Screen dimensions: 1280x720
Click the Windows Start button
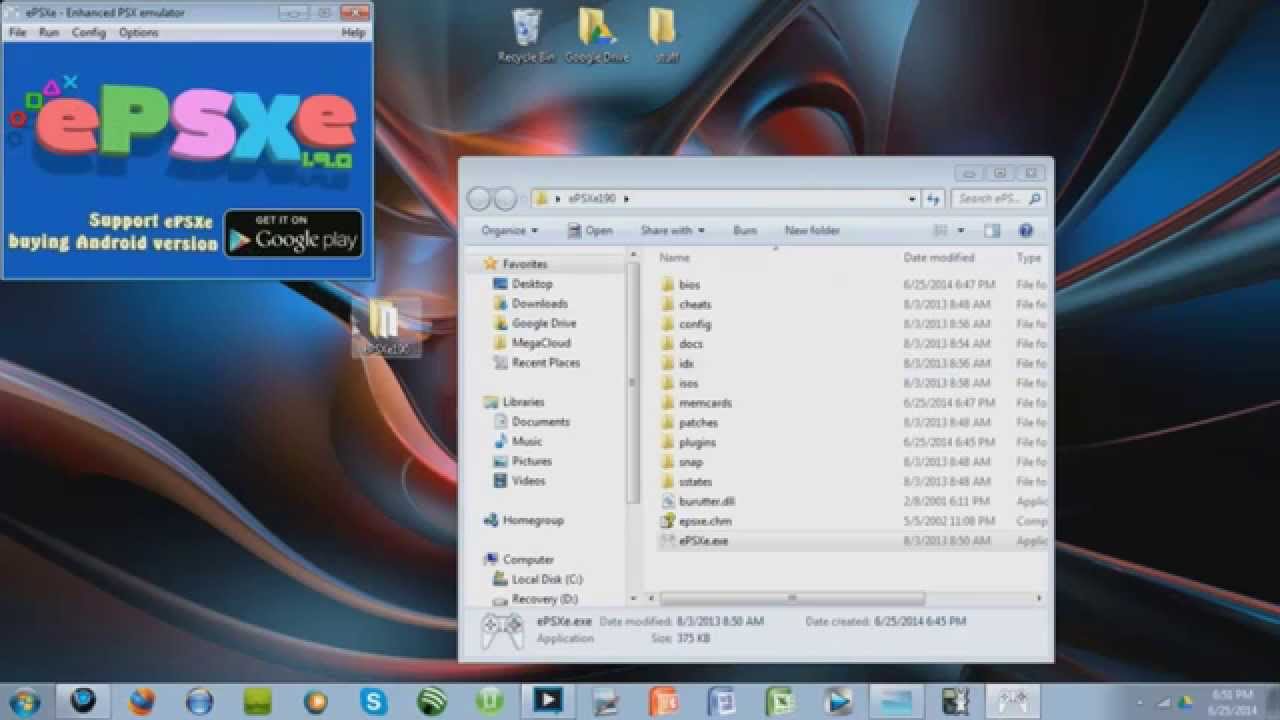23,700
